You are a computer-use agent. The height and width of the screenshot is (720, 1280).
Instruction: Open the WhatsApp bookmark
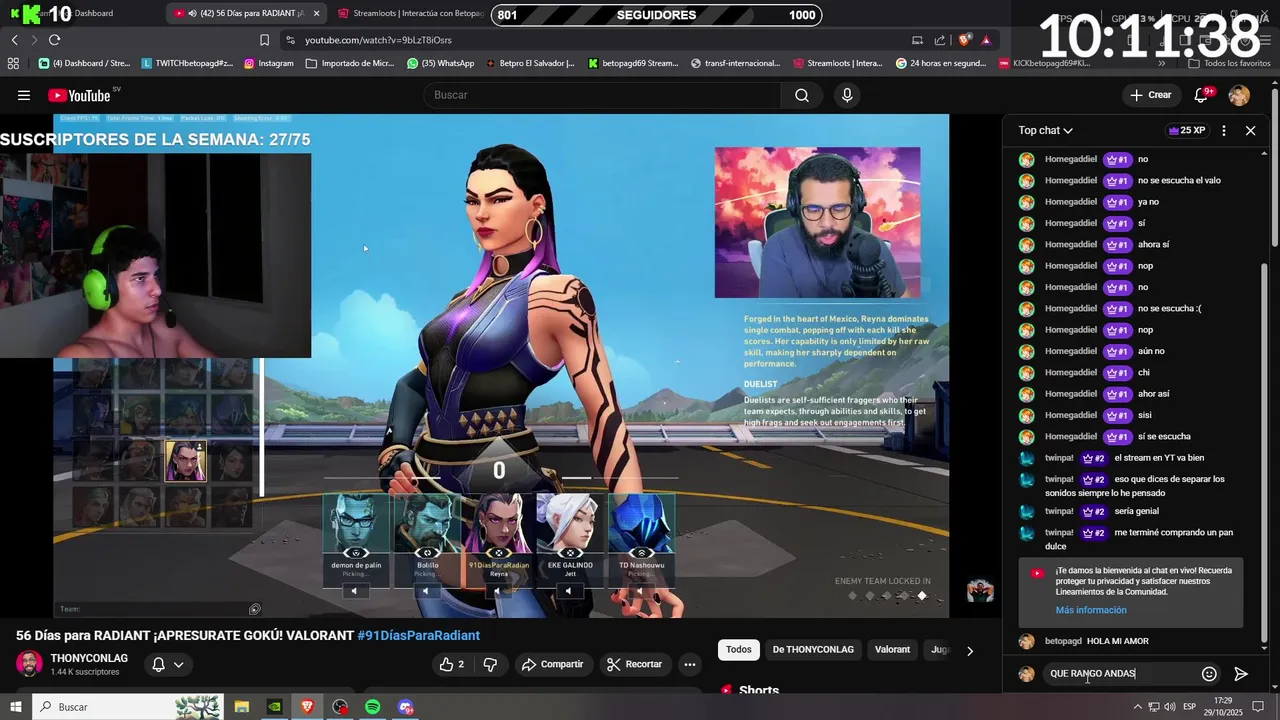pos(440,63)
